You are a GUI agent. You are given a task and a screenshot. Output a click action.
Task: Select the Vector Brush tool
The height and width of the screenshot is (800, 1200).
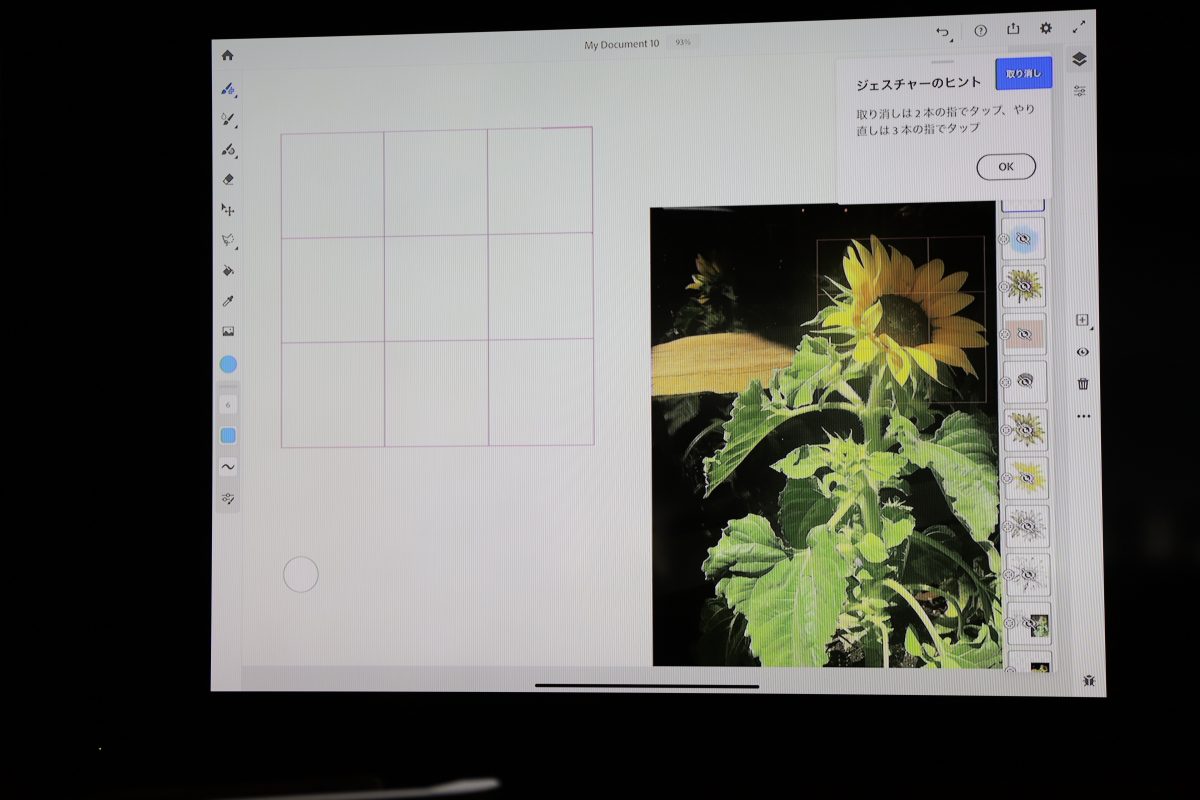coord(228,151)
